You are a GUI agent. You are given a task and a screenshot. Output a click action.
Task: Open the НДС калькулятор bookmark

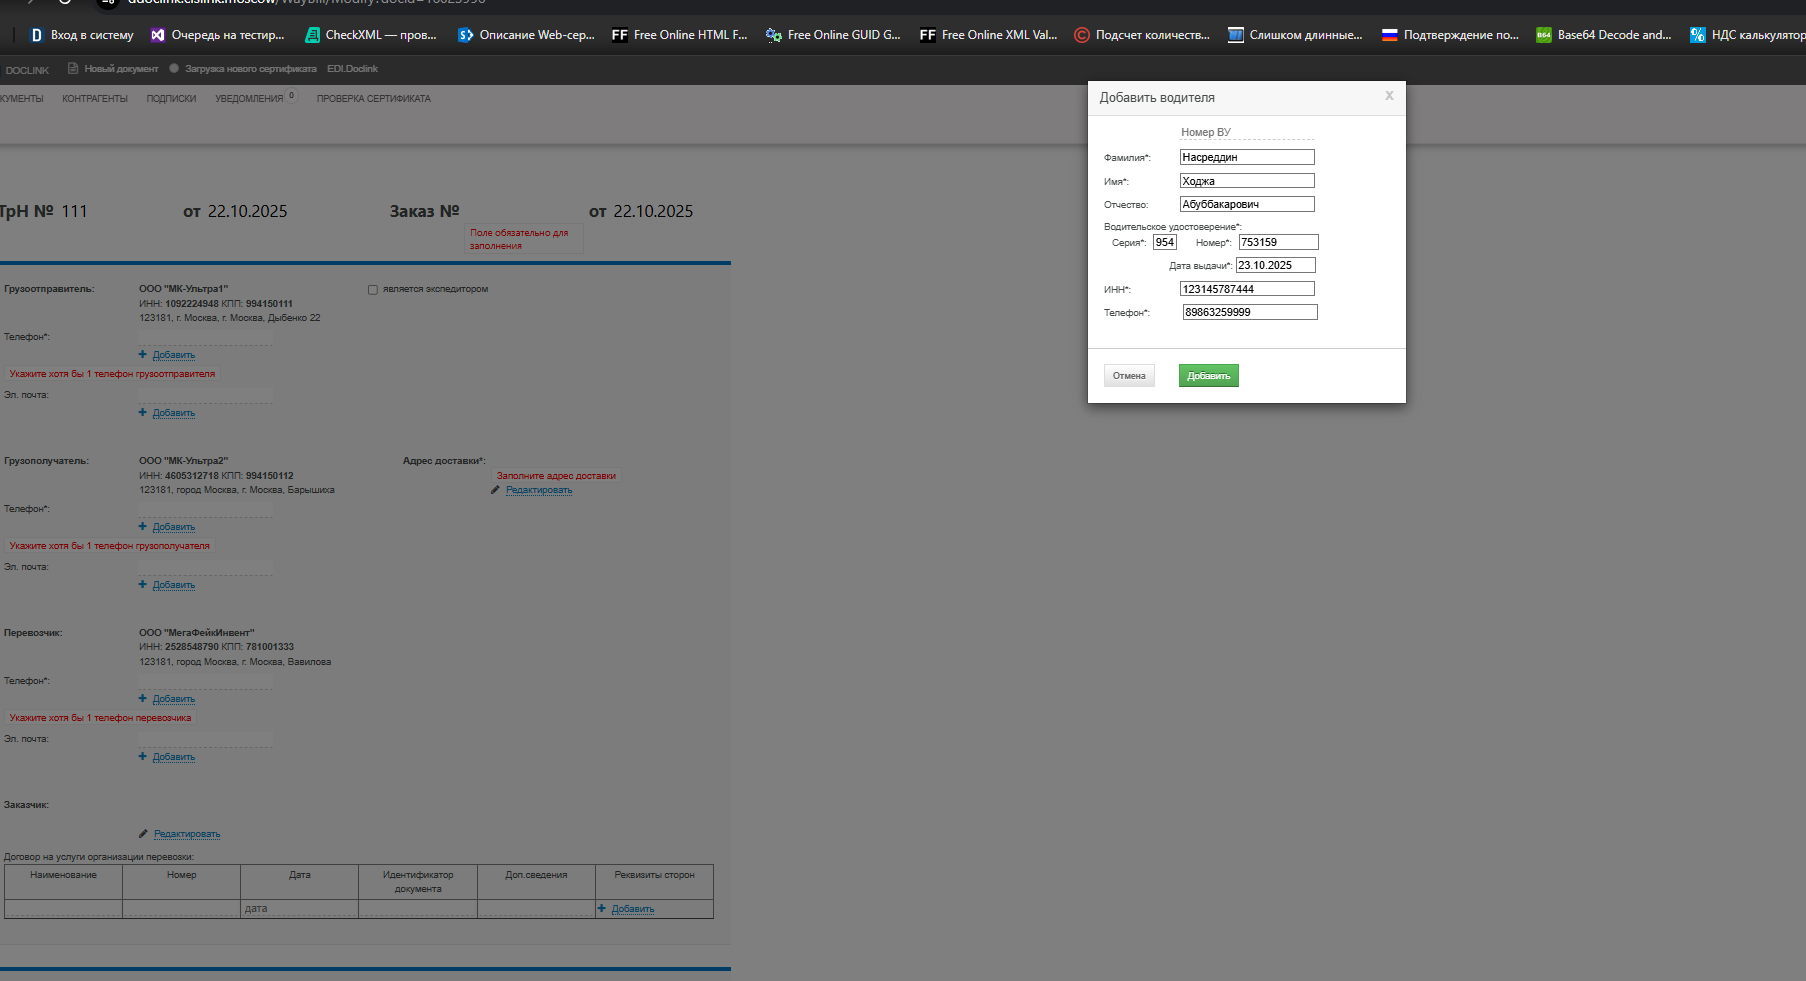1748,35
